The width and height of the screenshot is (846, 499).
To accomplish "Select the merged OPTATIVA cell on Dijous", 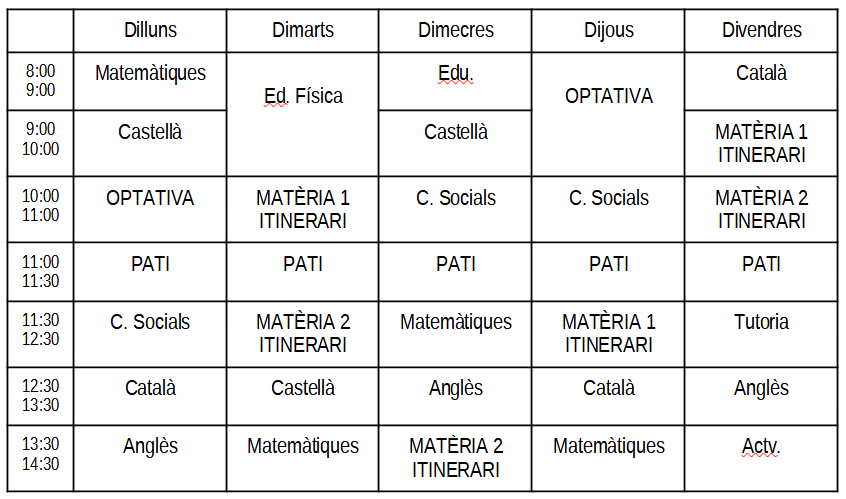I will 608,97.
